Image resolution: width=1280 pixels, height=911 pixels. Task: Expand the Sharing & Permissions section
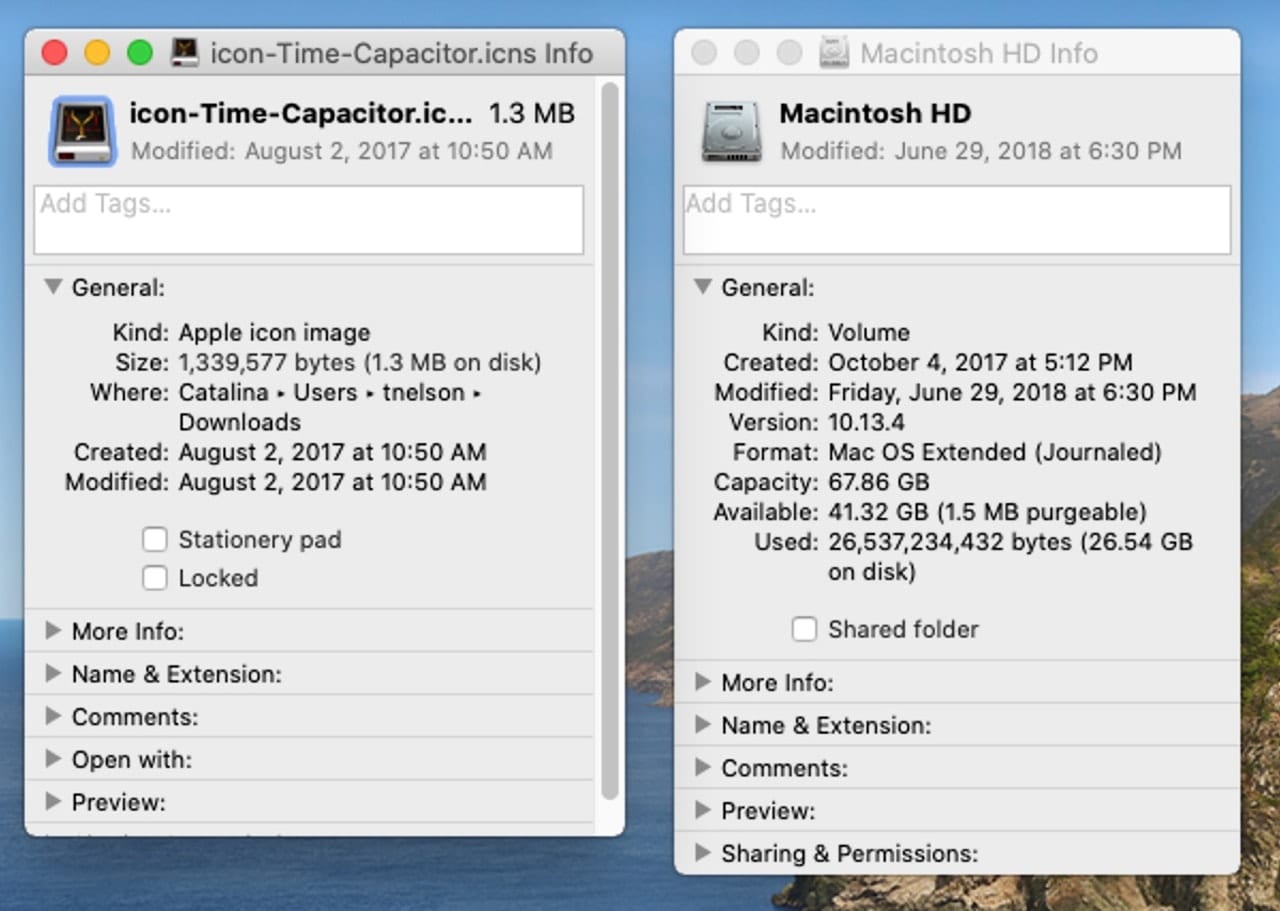tap(703, 853)
